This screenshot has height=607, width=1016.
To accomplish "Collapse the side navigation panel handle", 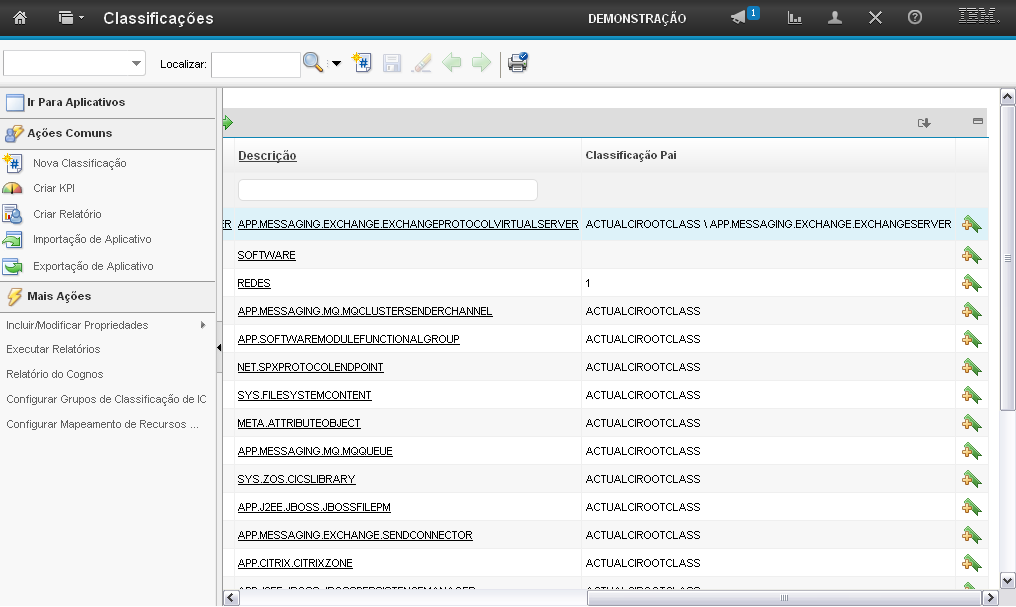I will (x=219, y=347).
